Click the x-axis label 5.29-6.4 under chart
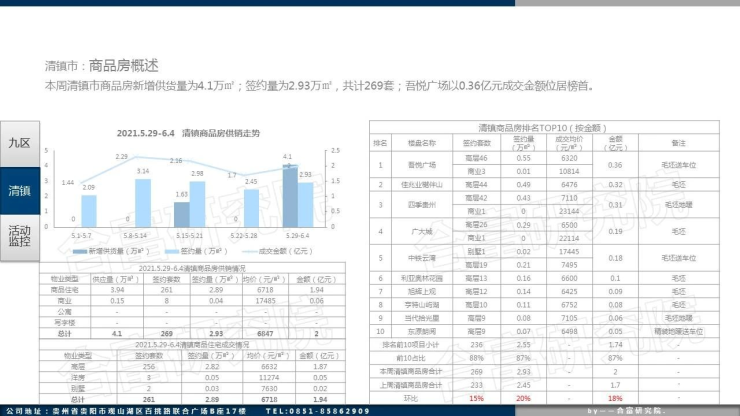The height and width of the screenshot is (416, 740). click(x=297, y=235)
